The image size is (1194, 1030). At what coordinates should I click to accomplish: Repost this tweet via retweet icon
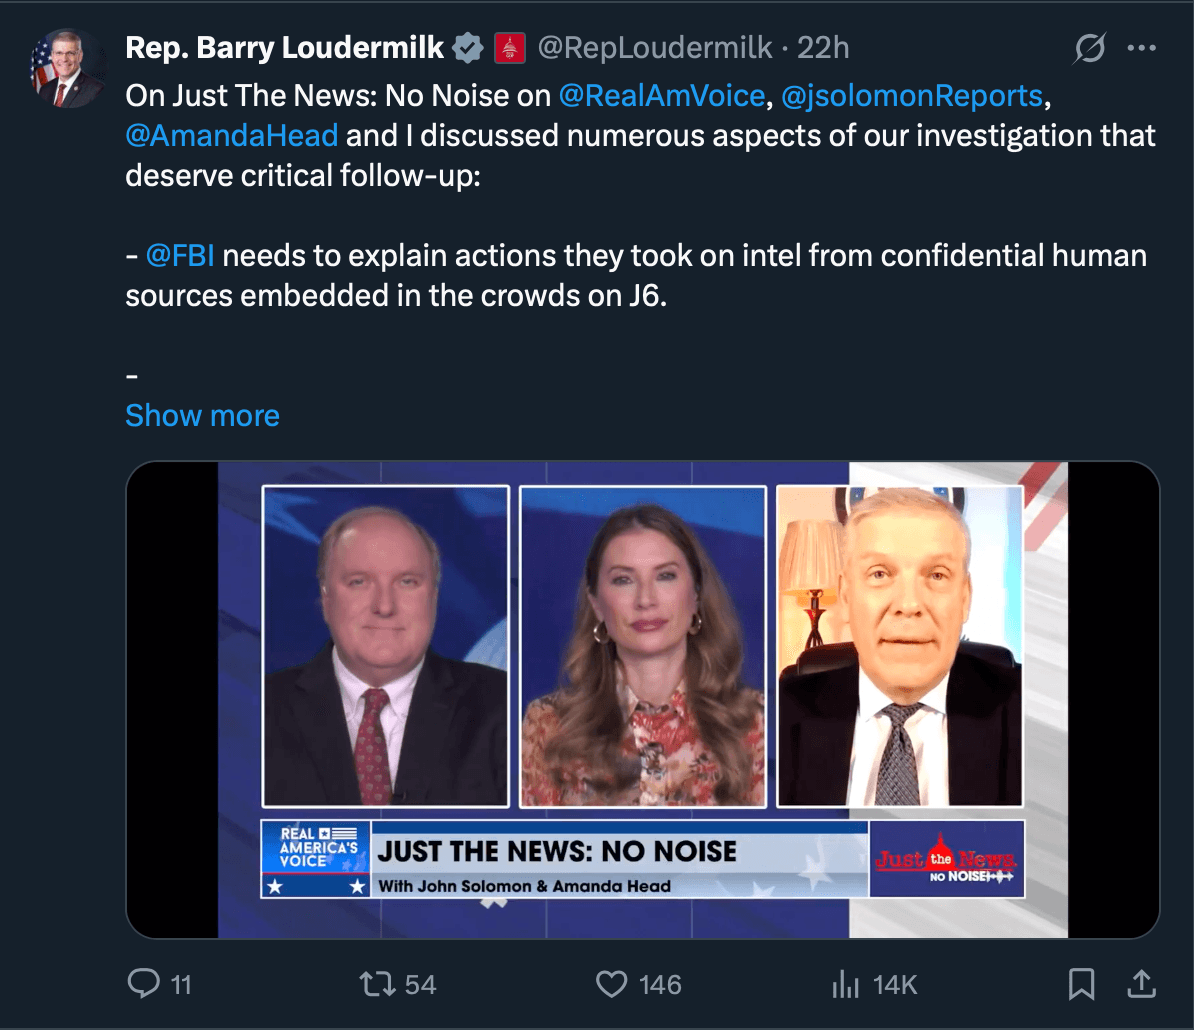tap(377, 984)
